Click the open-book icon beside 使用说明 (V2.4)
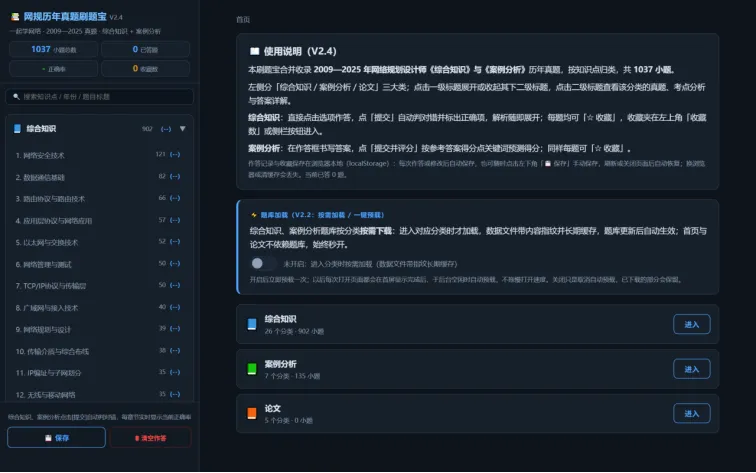This screenshot has height=473, width=756. click(255, 51)
